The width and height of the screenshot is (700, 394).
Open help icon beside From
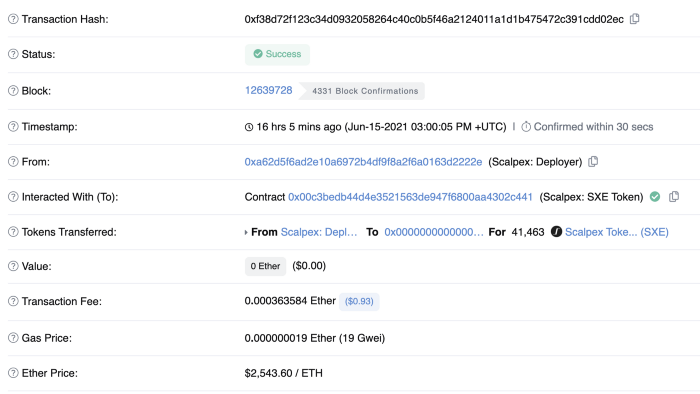click(13, 162)
